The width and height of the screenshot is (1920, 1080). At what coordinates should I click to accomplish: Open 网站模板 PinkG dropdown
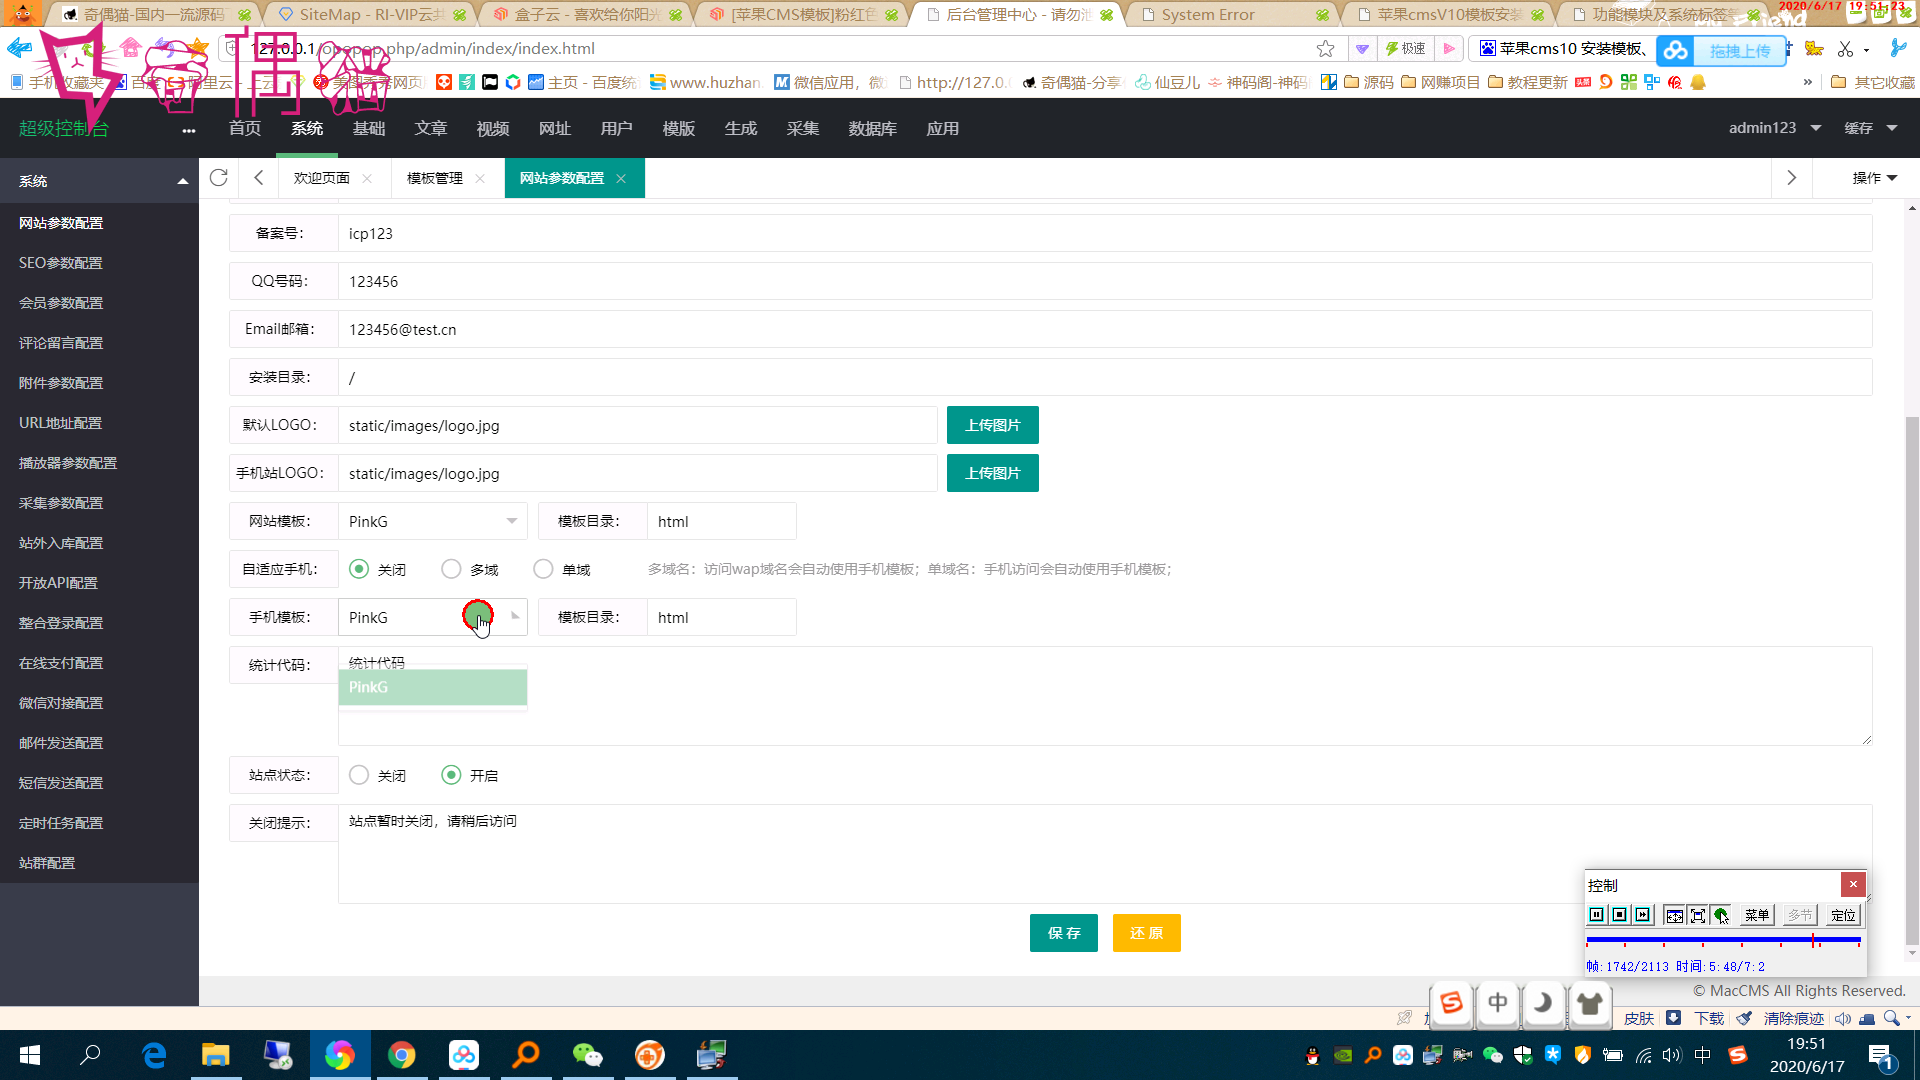(433, 521)
